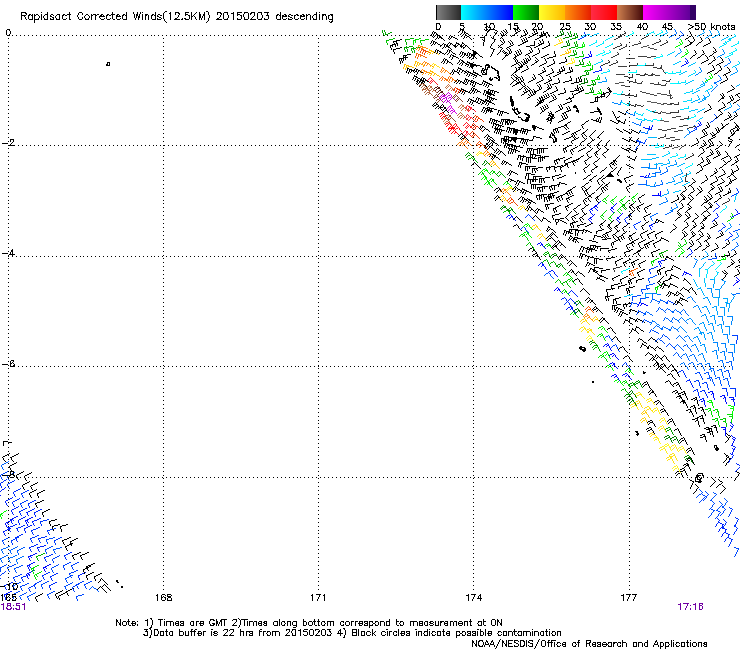Click the '45' legend scale label

667,27
